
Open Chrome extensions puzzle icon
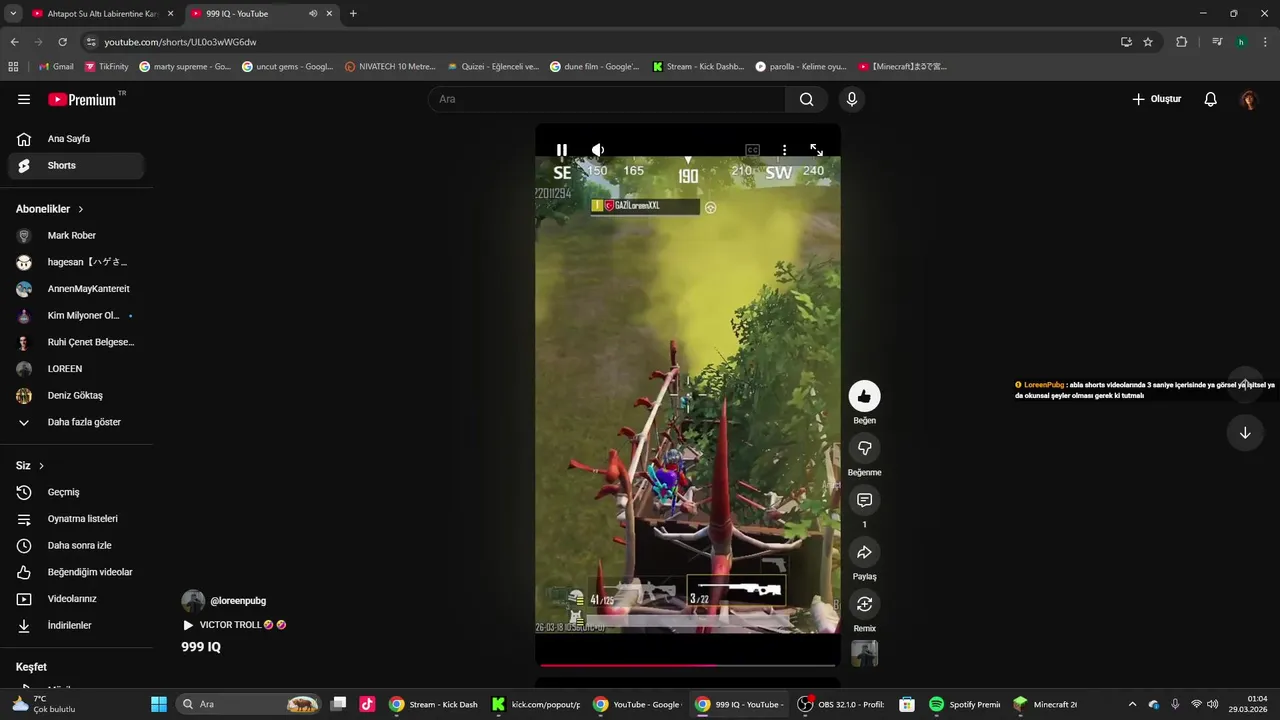(1181, 42)
